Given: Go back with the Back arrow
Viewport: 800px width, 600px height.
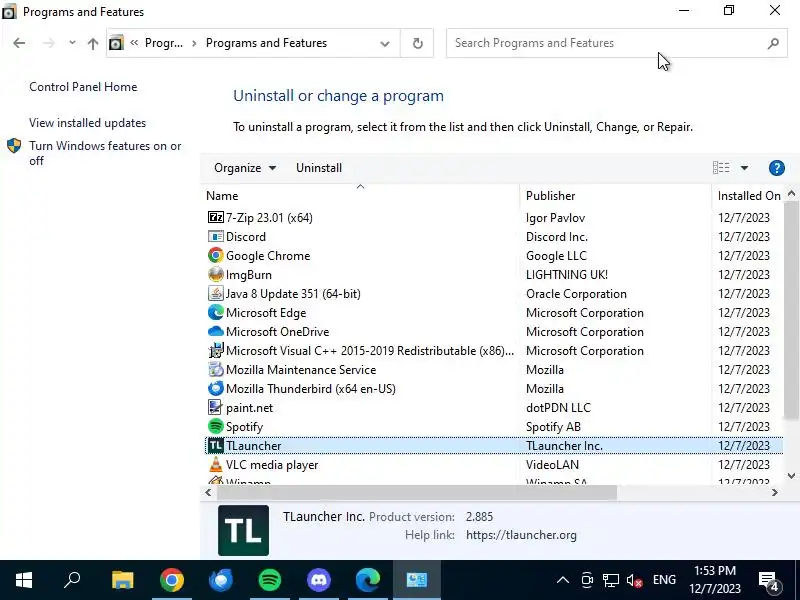Looking at the screenshot, I should [x=19, y=43].
